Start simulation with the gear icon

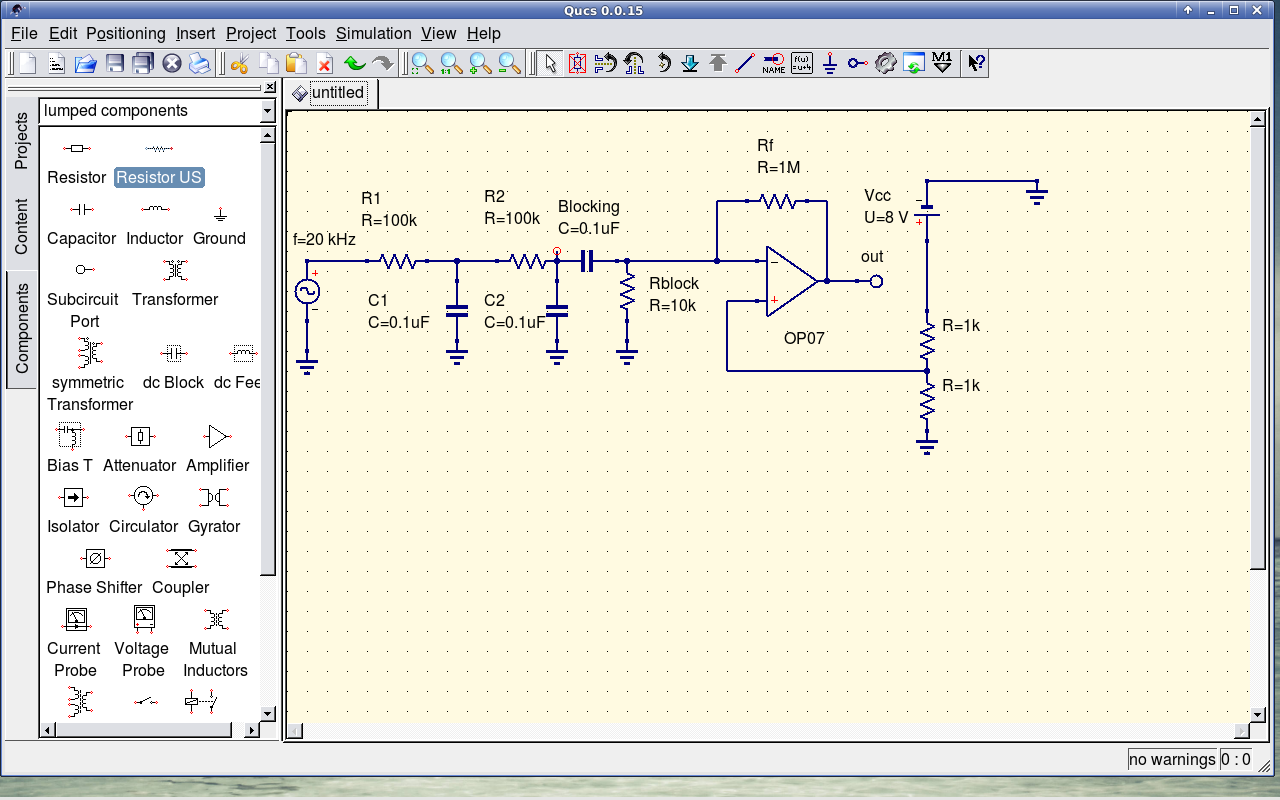[x=885, y=64]
